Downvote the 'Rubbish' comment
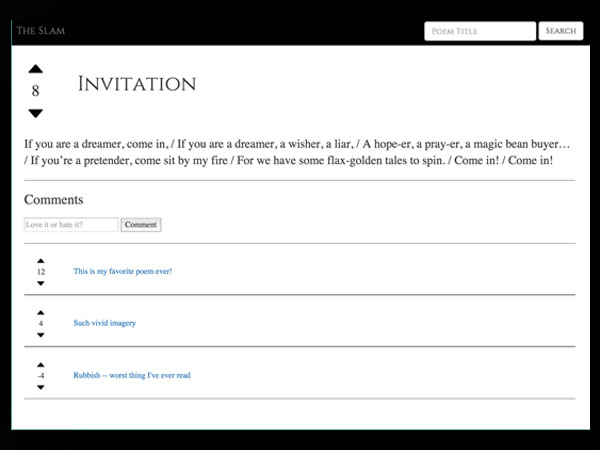 (41, 387)
